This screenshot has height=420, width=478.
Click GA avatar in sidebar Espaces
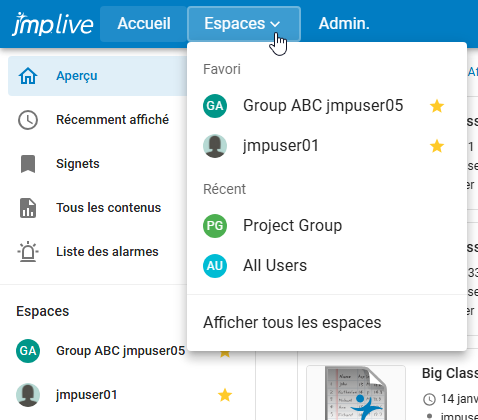[x=28, y=351]
